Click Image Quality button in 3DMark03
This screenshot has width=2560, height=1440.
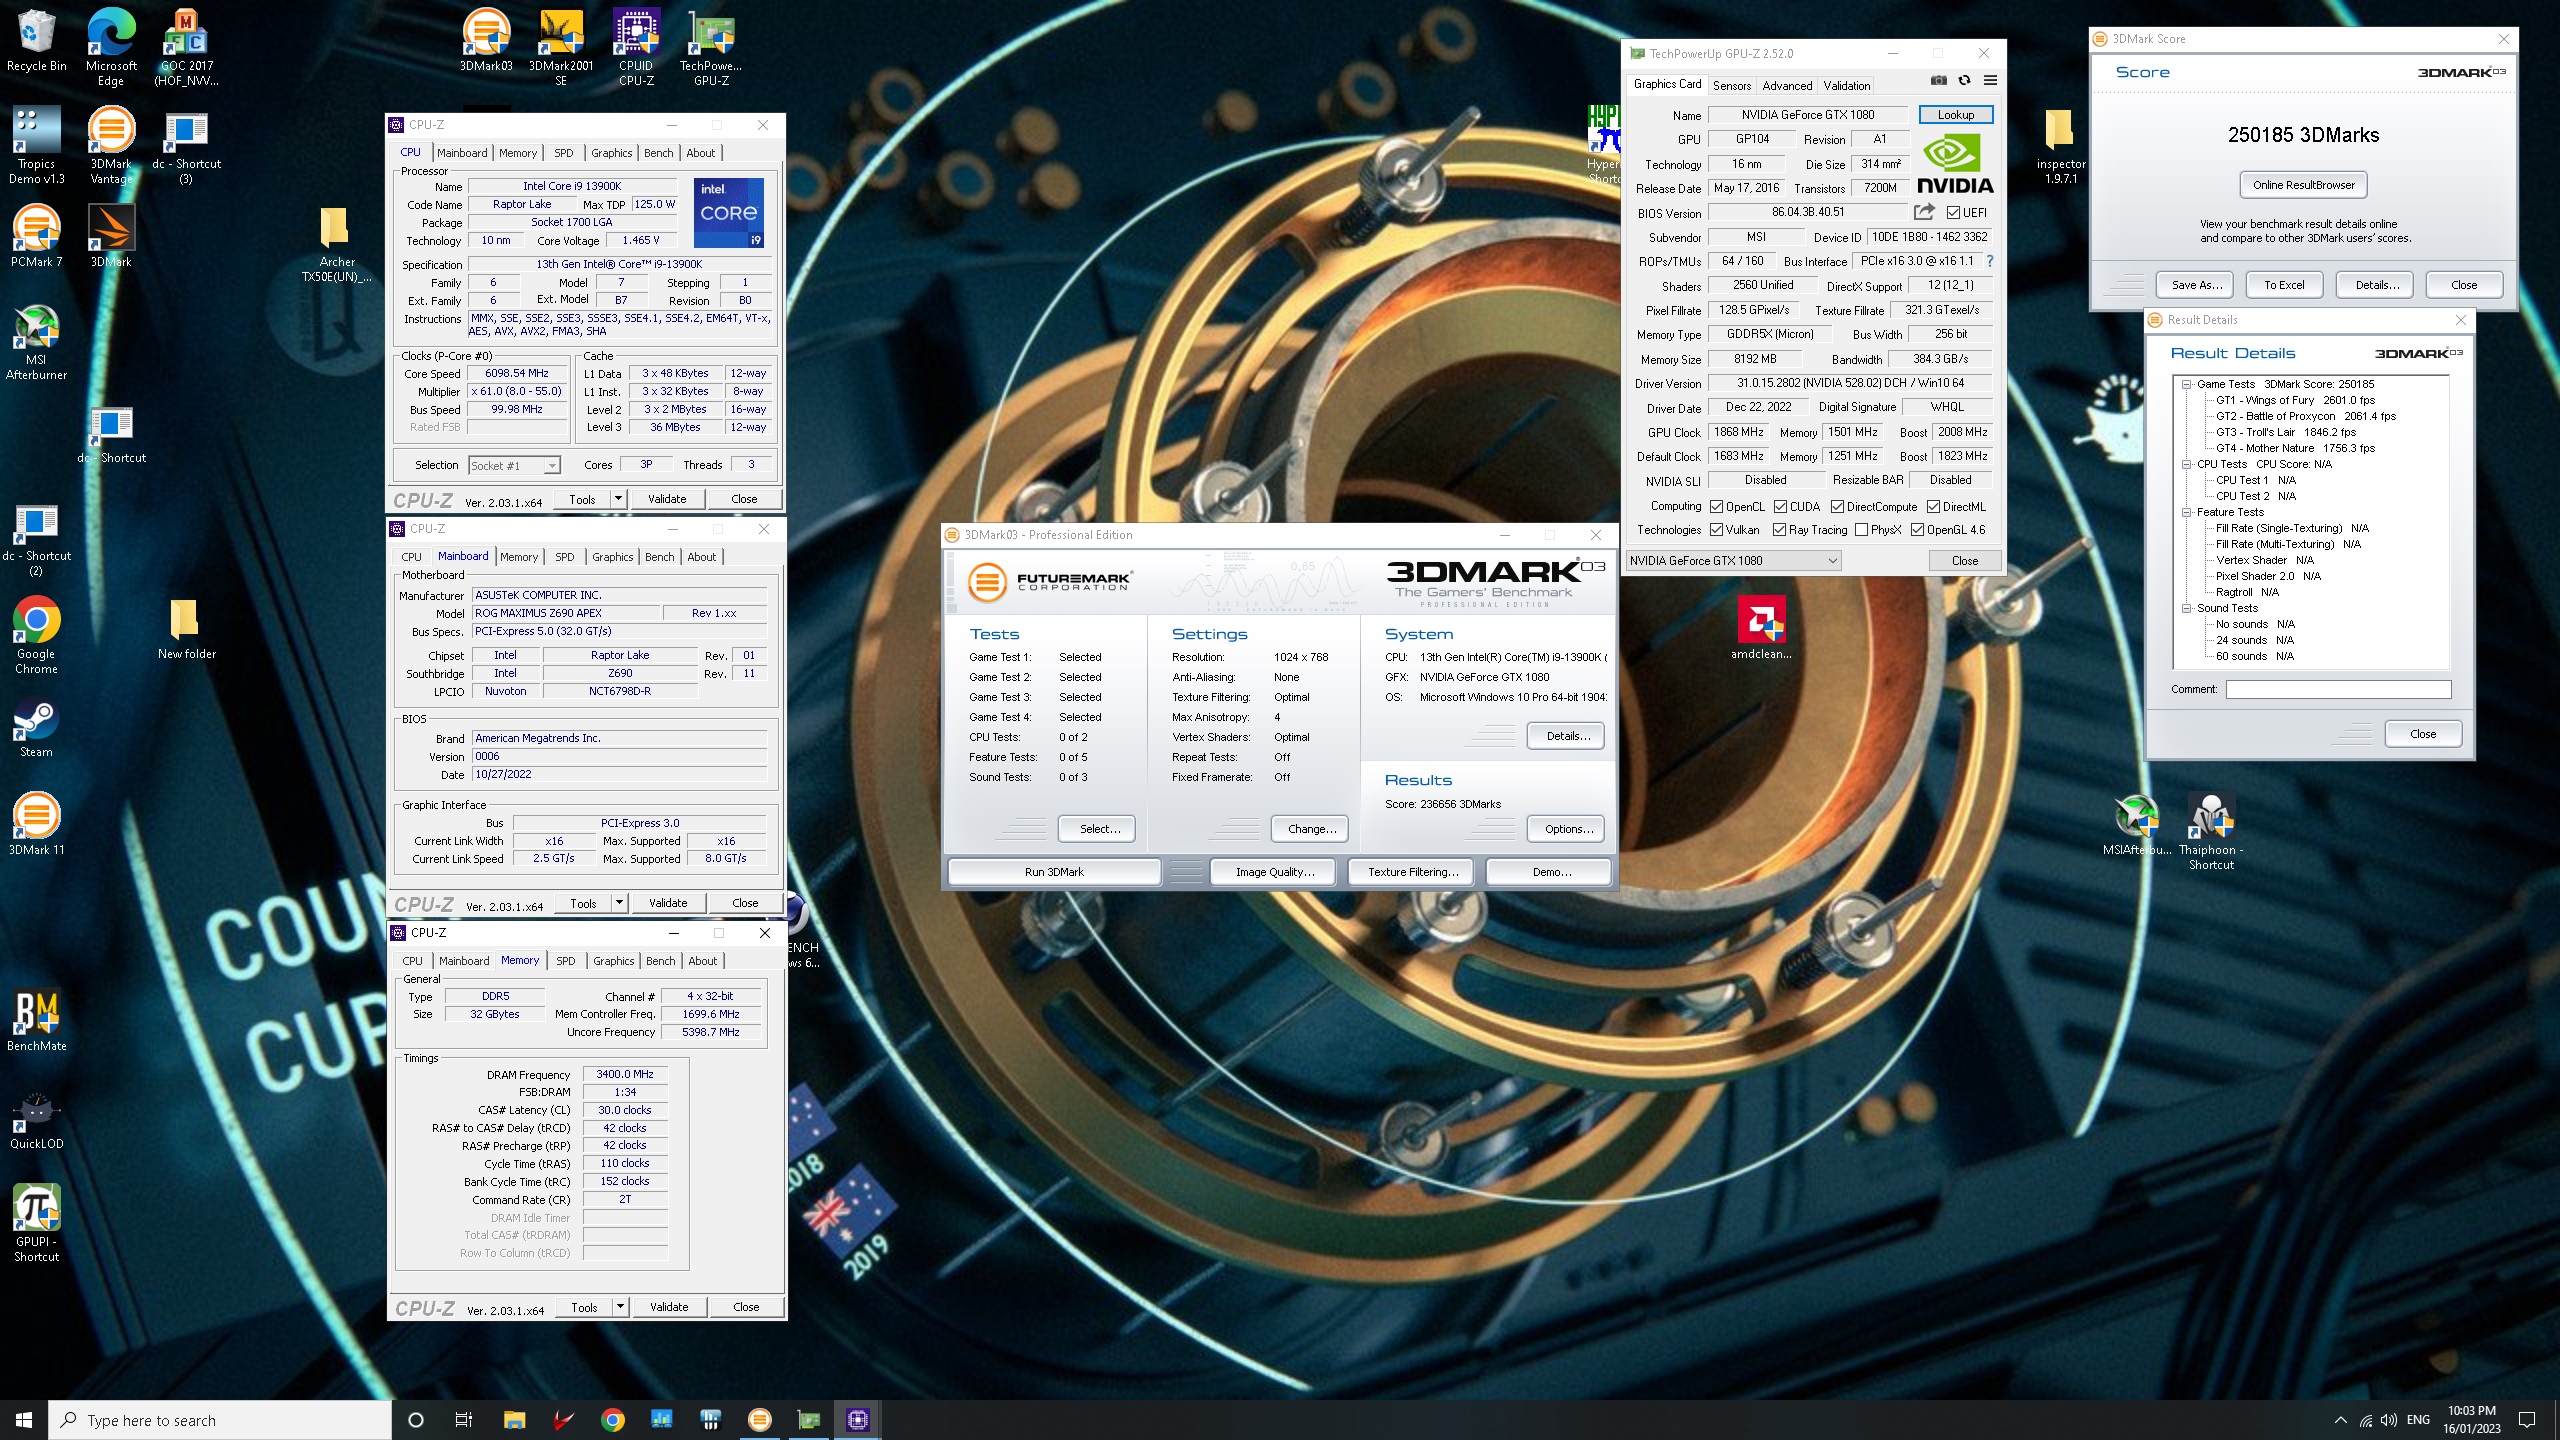(x=1274, y=872)
